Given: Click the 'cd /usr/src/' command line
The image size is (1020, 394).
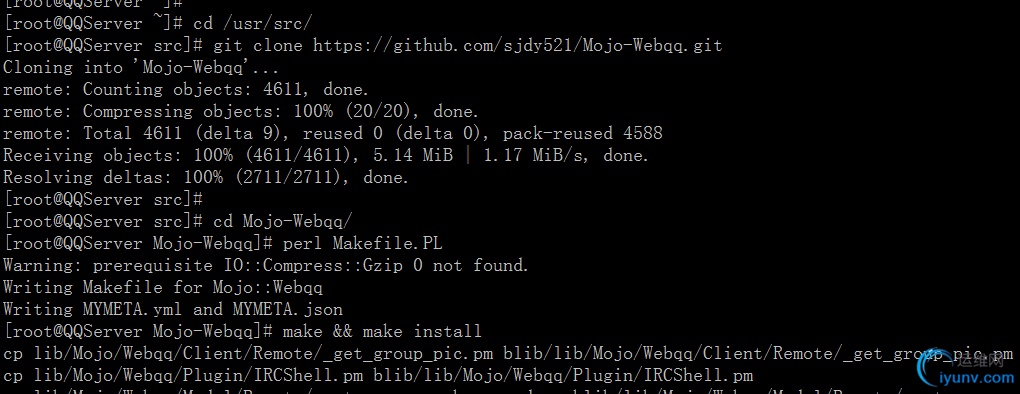Looking at the screenshot, I should (x=157, y=24).
